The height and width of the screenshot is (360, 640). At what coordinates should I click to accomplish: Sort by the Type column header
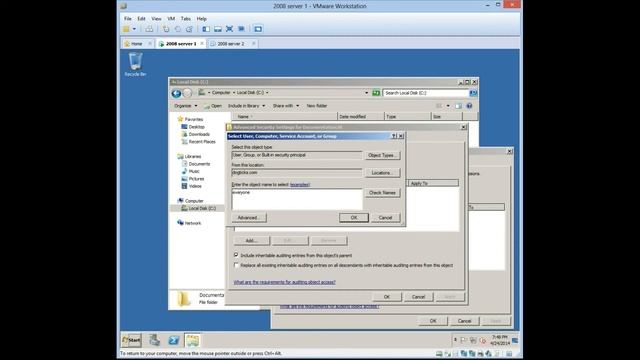click(407, 117)
